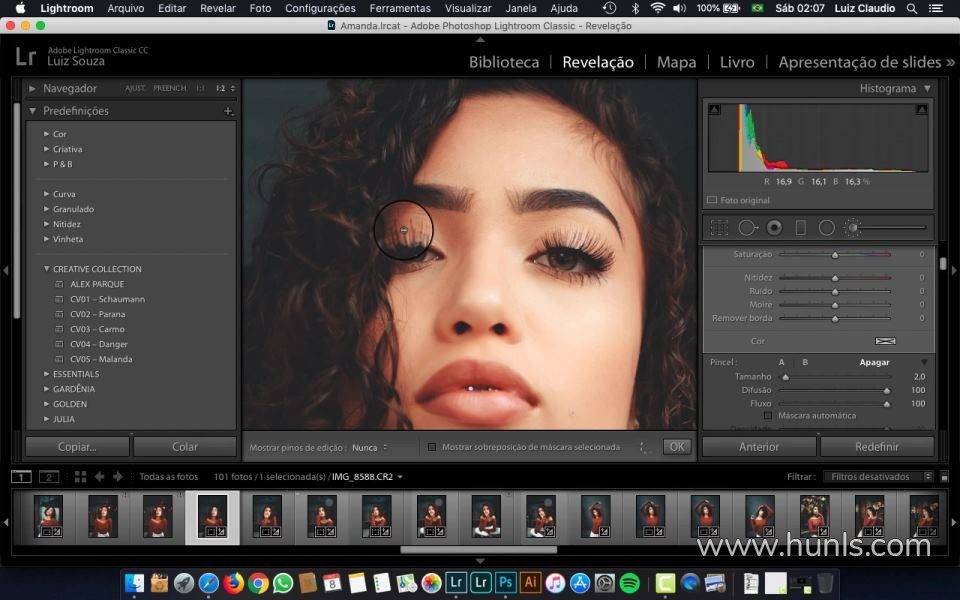Image resolution: width=960 pixels, height=600 pixels.
Task: Click the Copiar... button
Action: click(x=77, y=447)
